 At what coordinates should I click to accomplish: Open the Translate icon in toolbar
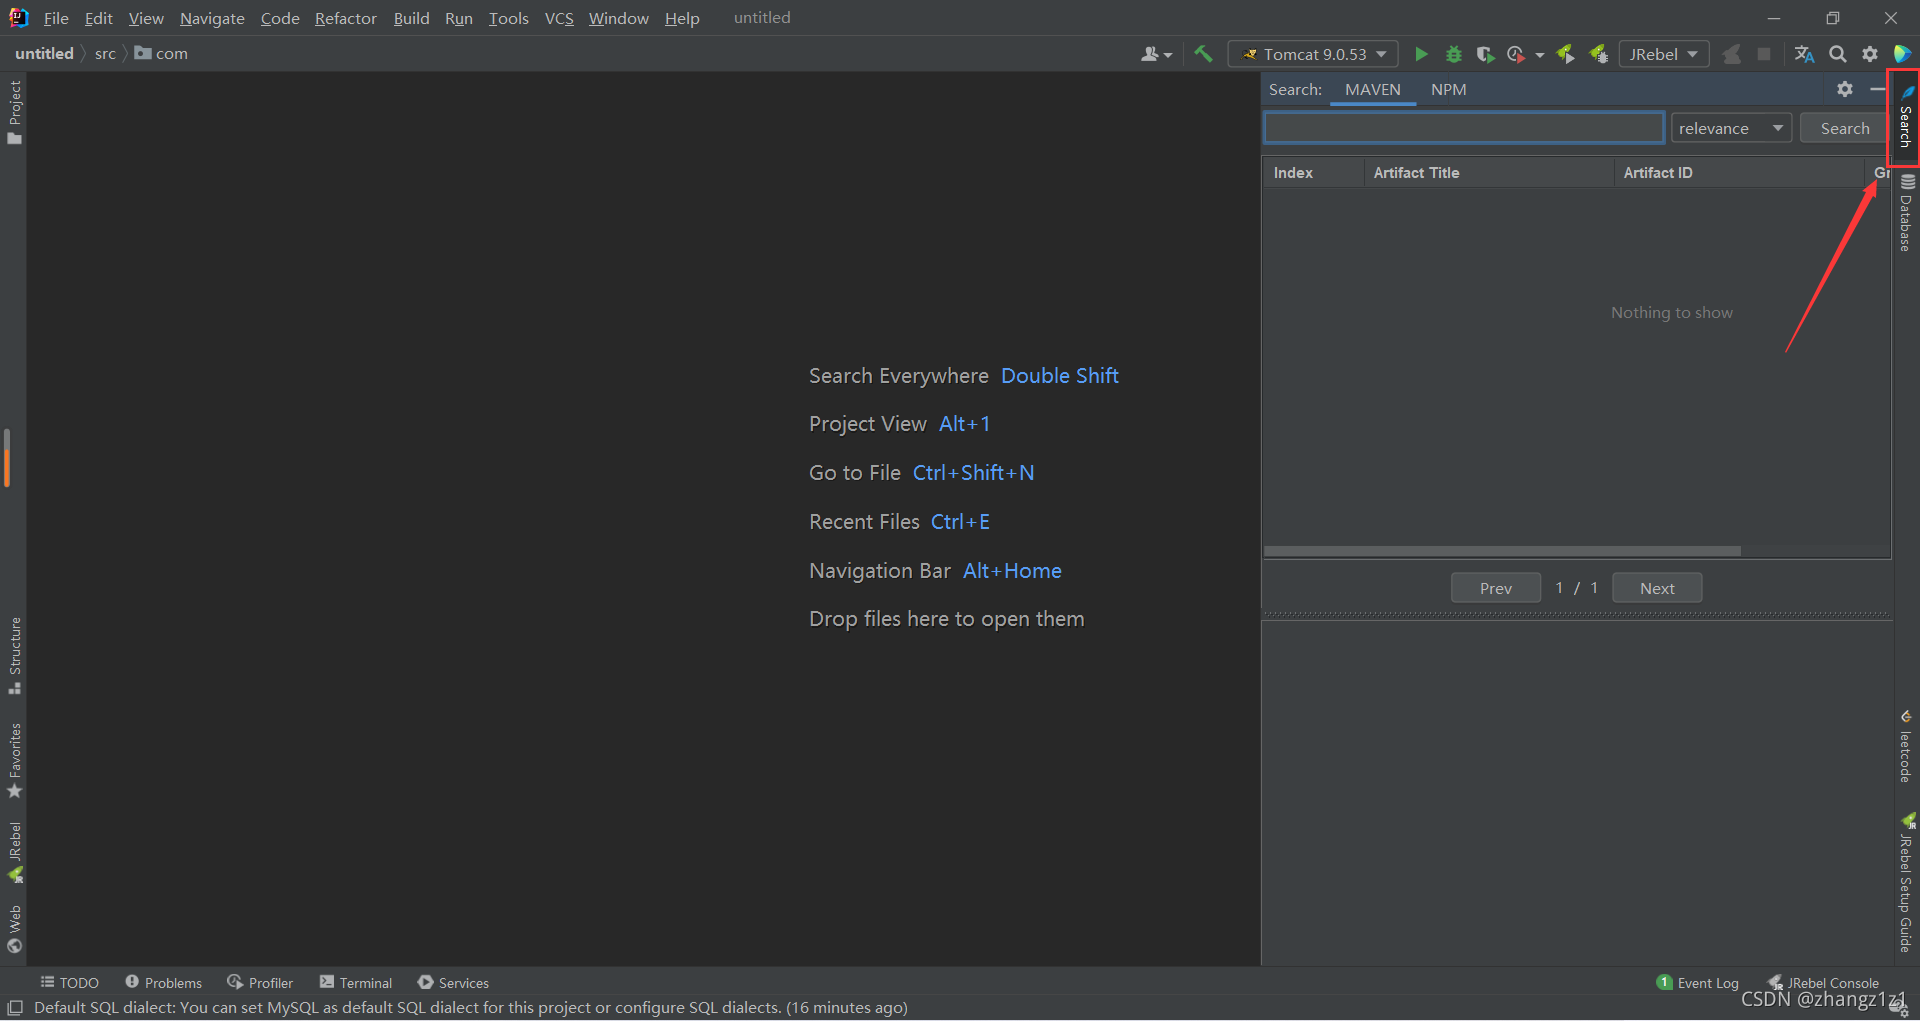tap(1804, 54)
